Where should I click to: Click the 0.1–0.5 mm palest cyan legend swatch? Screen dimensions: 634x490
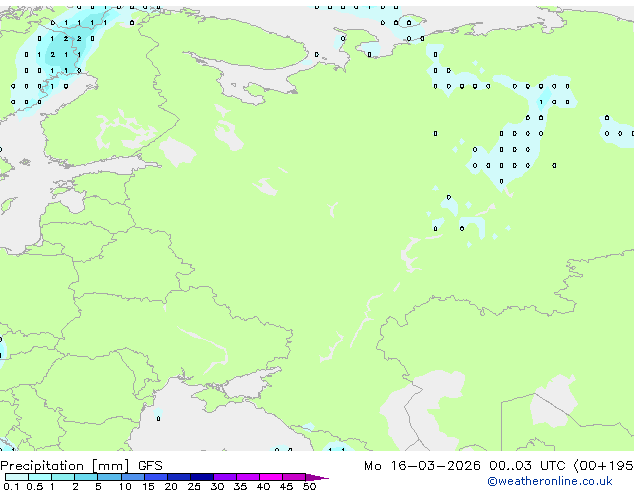tap(17, 477)
